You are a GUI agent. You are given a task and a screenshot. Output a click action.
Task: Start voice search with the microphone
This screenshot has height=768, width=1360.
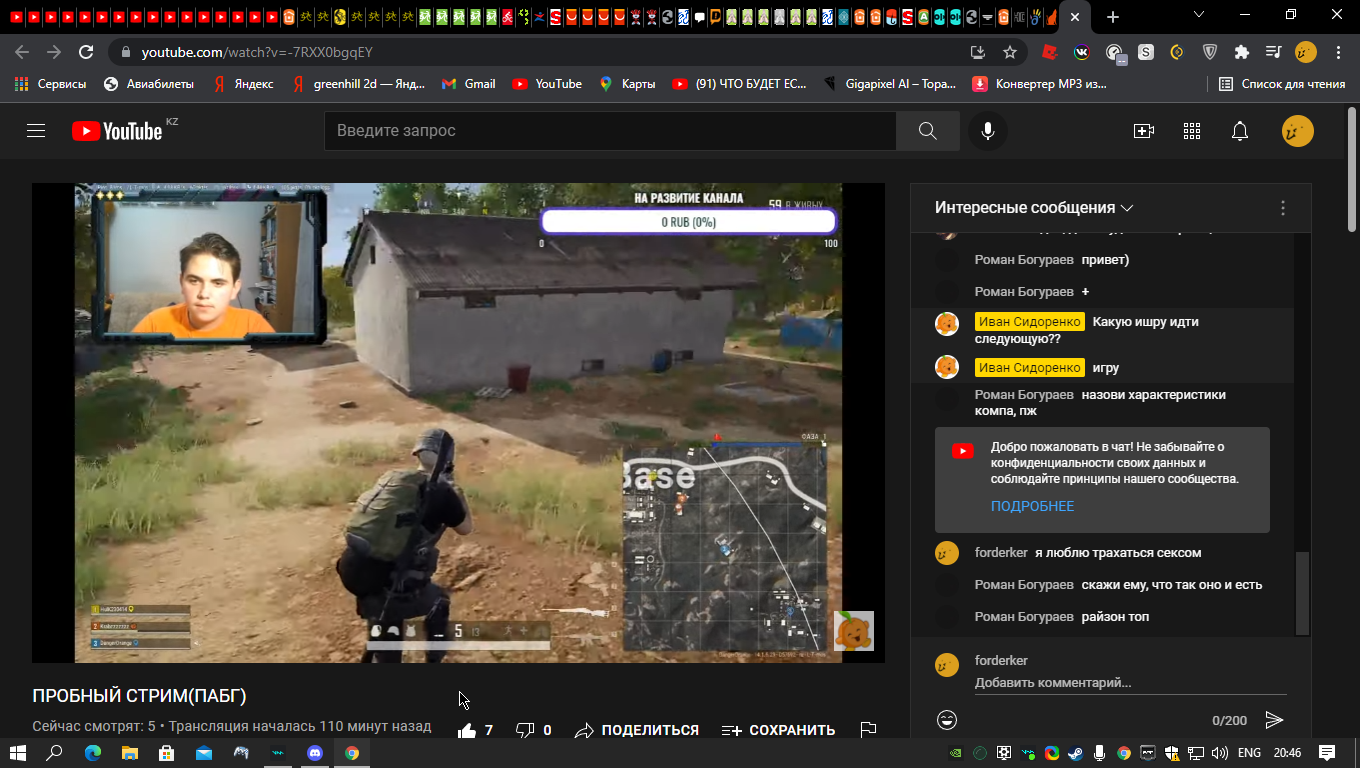pos(988,131)
